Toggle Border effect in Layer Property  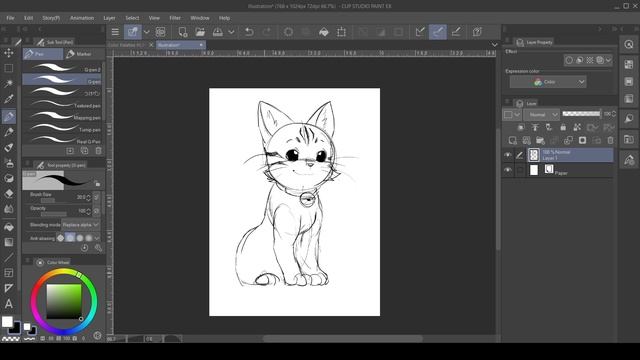pyautogui.click(x=569, y=60)
